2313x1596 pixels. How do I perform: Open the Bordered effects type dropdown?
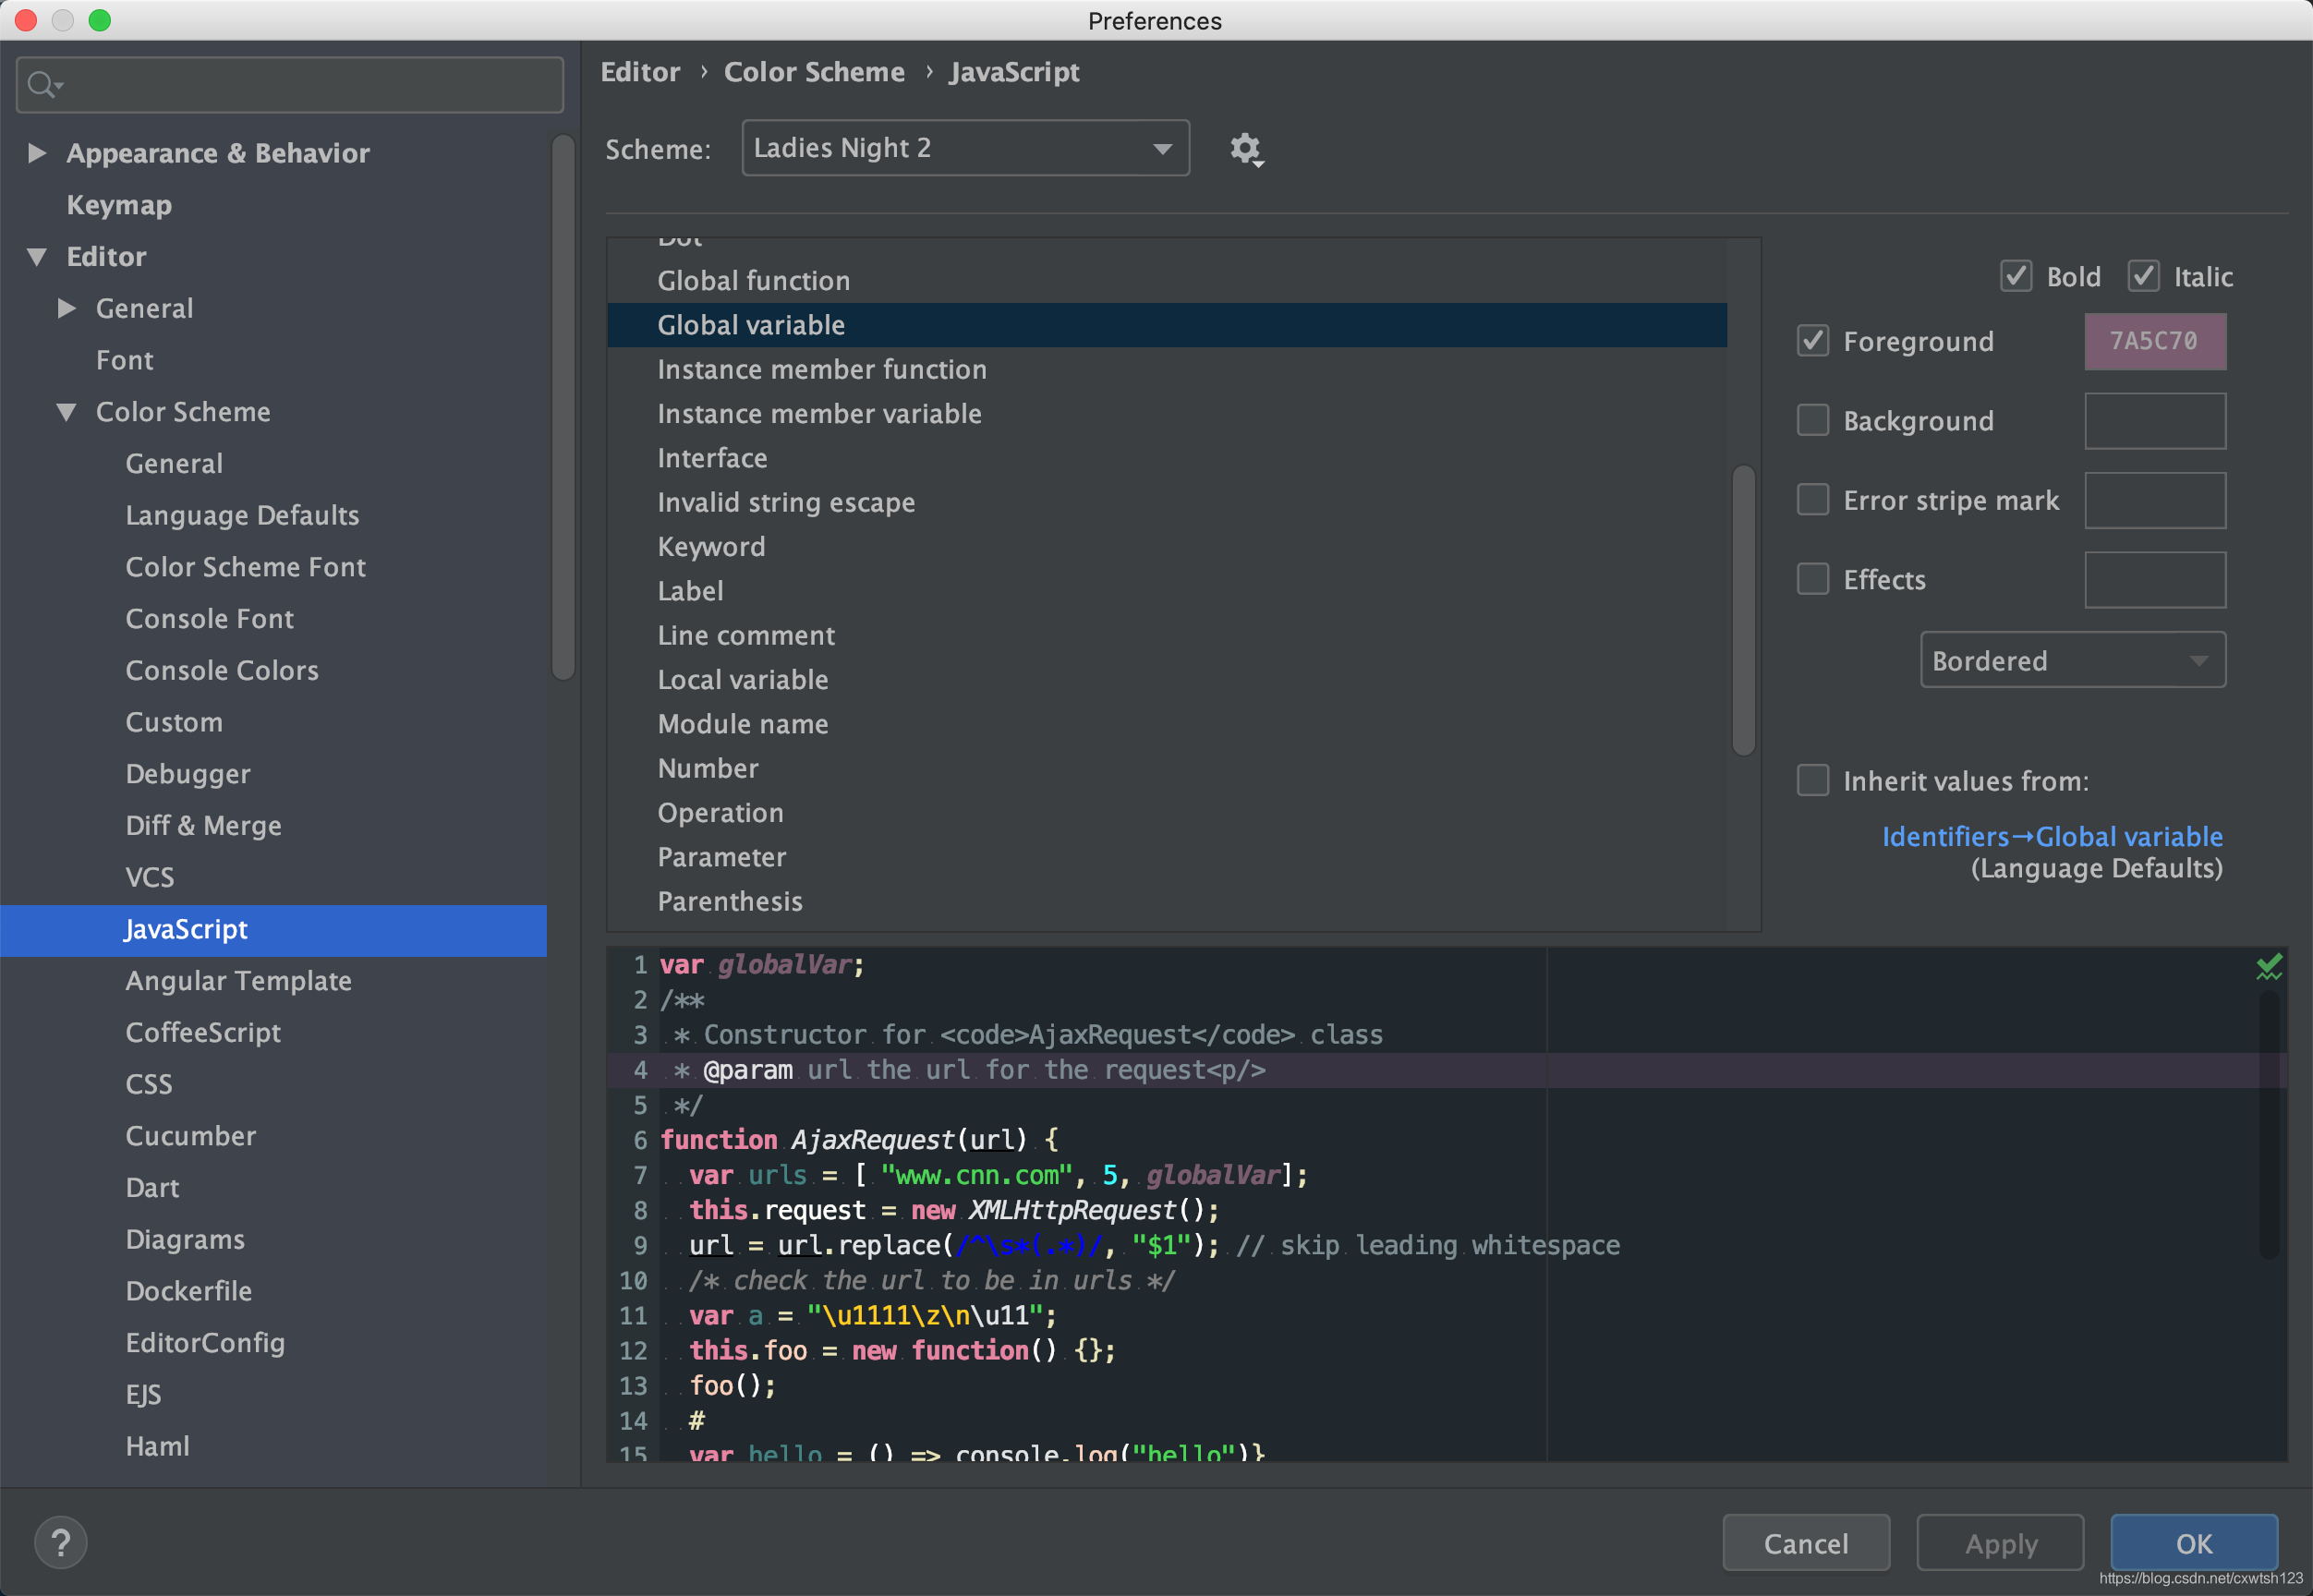tap(2072, 660)
